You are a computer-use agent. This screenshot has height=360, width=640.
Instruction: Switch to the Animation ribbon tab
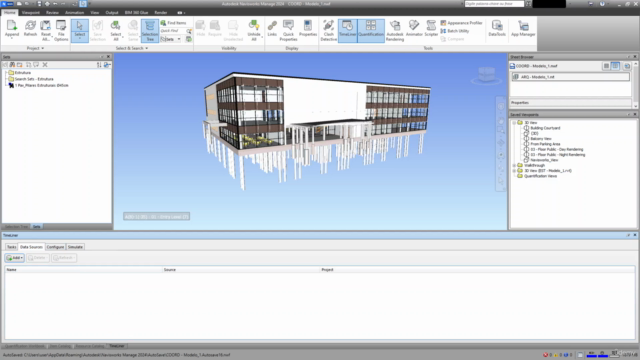coord(74,13)
